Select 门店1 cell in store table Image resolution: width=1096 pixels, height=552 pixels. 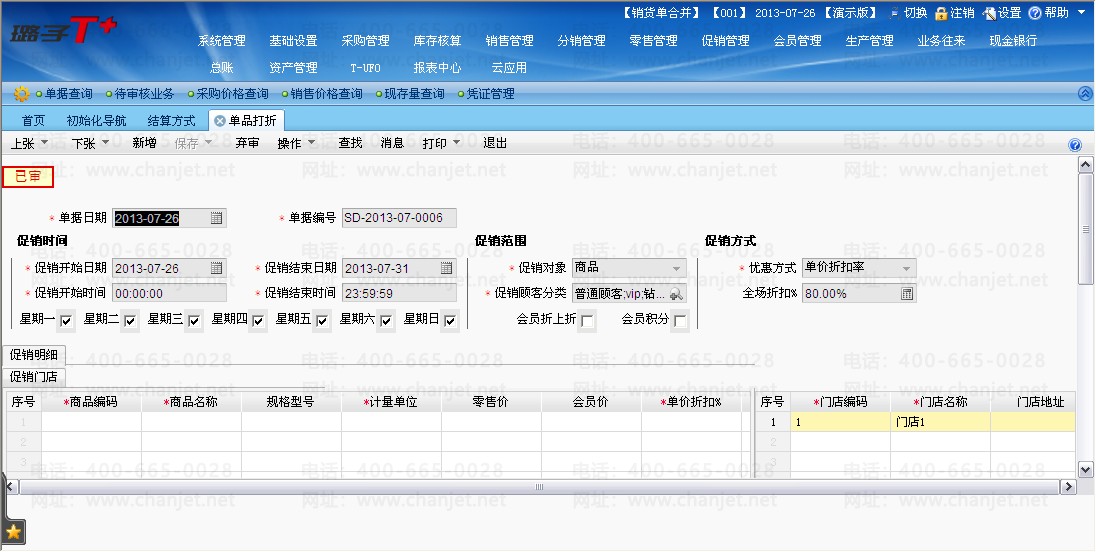[x=940, y=422]
